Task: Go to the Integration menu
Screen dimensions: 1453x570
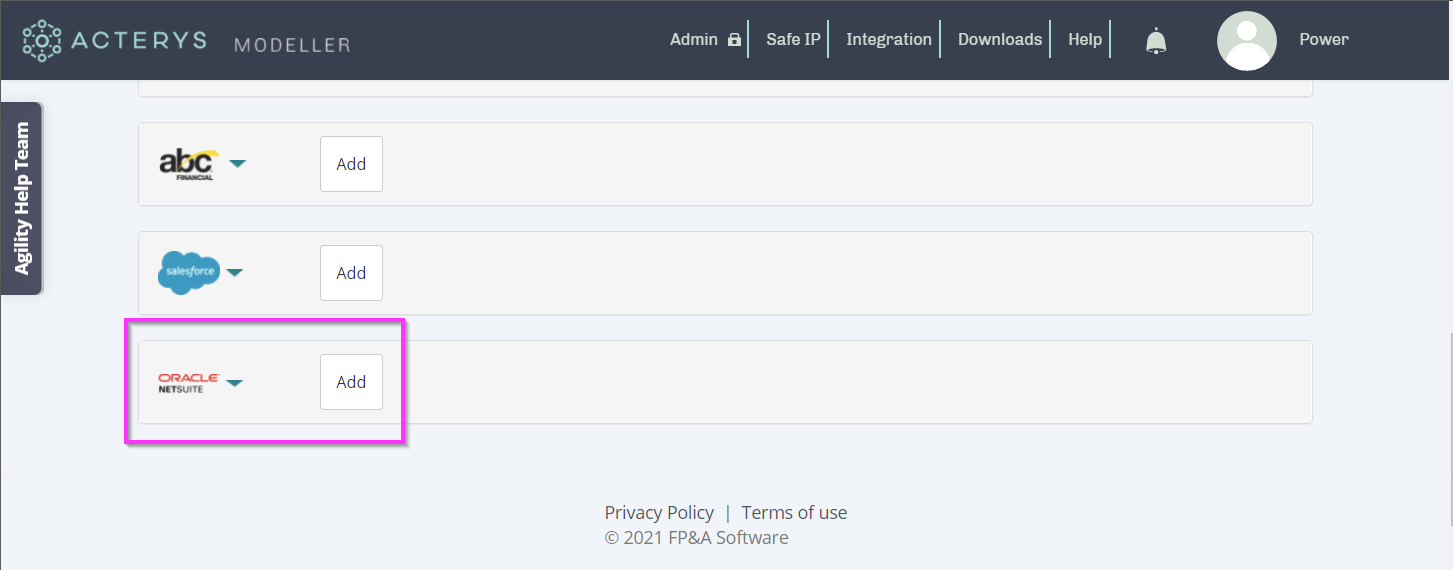Action: pyautogui.click(x=889, y=40)
